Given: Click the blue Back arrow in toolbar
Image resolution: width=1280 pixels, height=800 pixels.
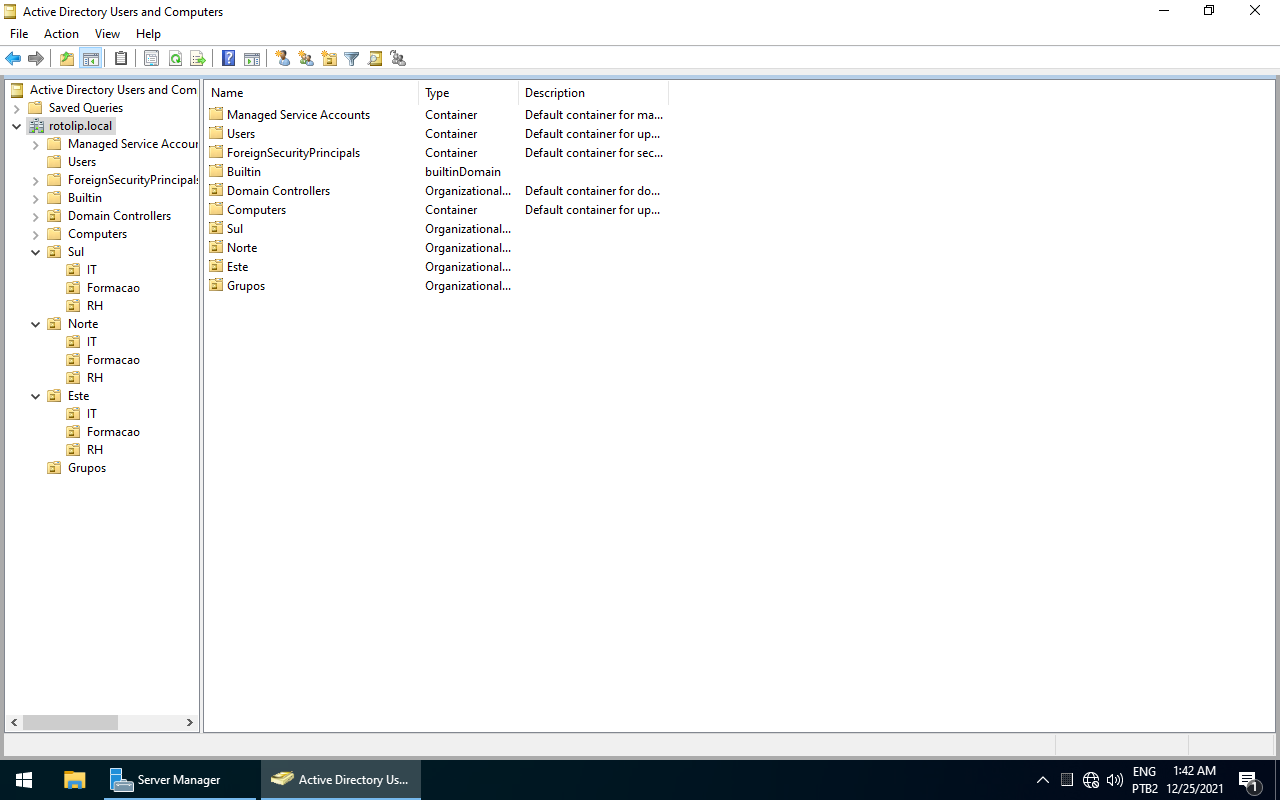Looking at the screenshot, I should point(13,59).
